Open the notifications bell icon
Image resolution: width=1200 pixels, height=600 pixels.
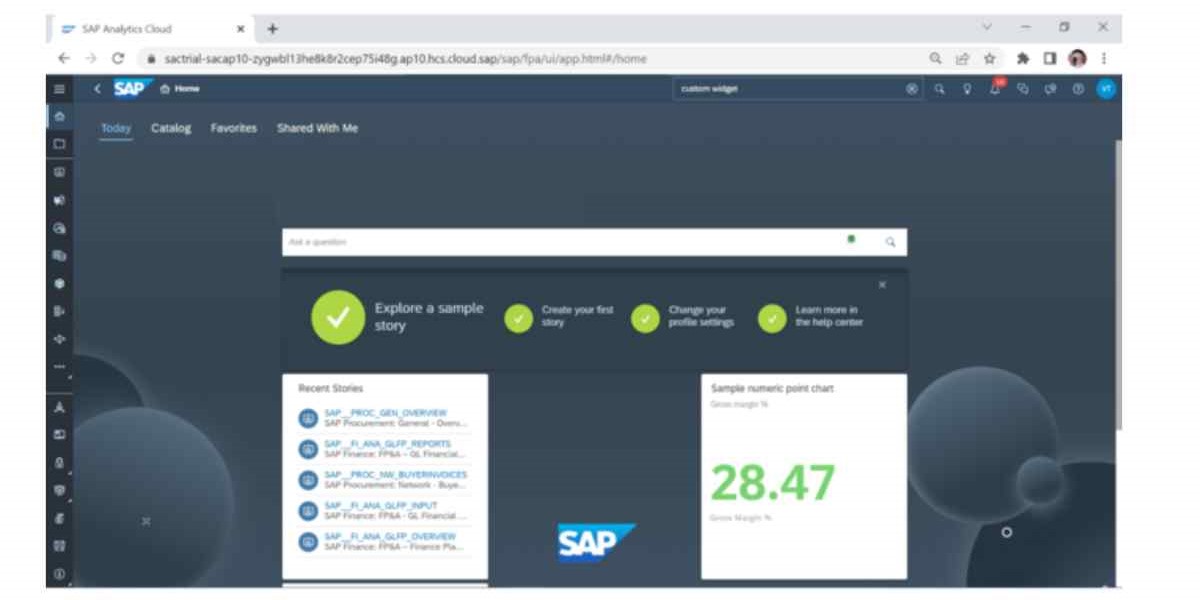(x=995, y=89)
